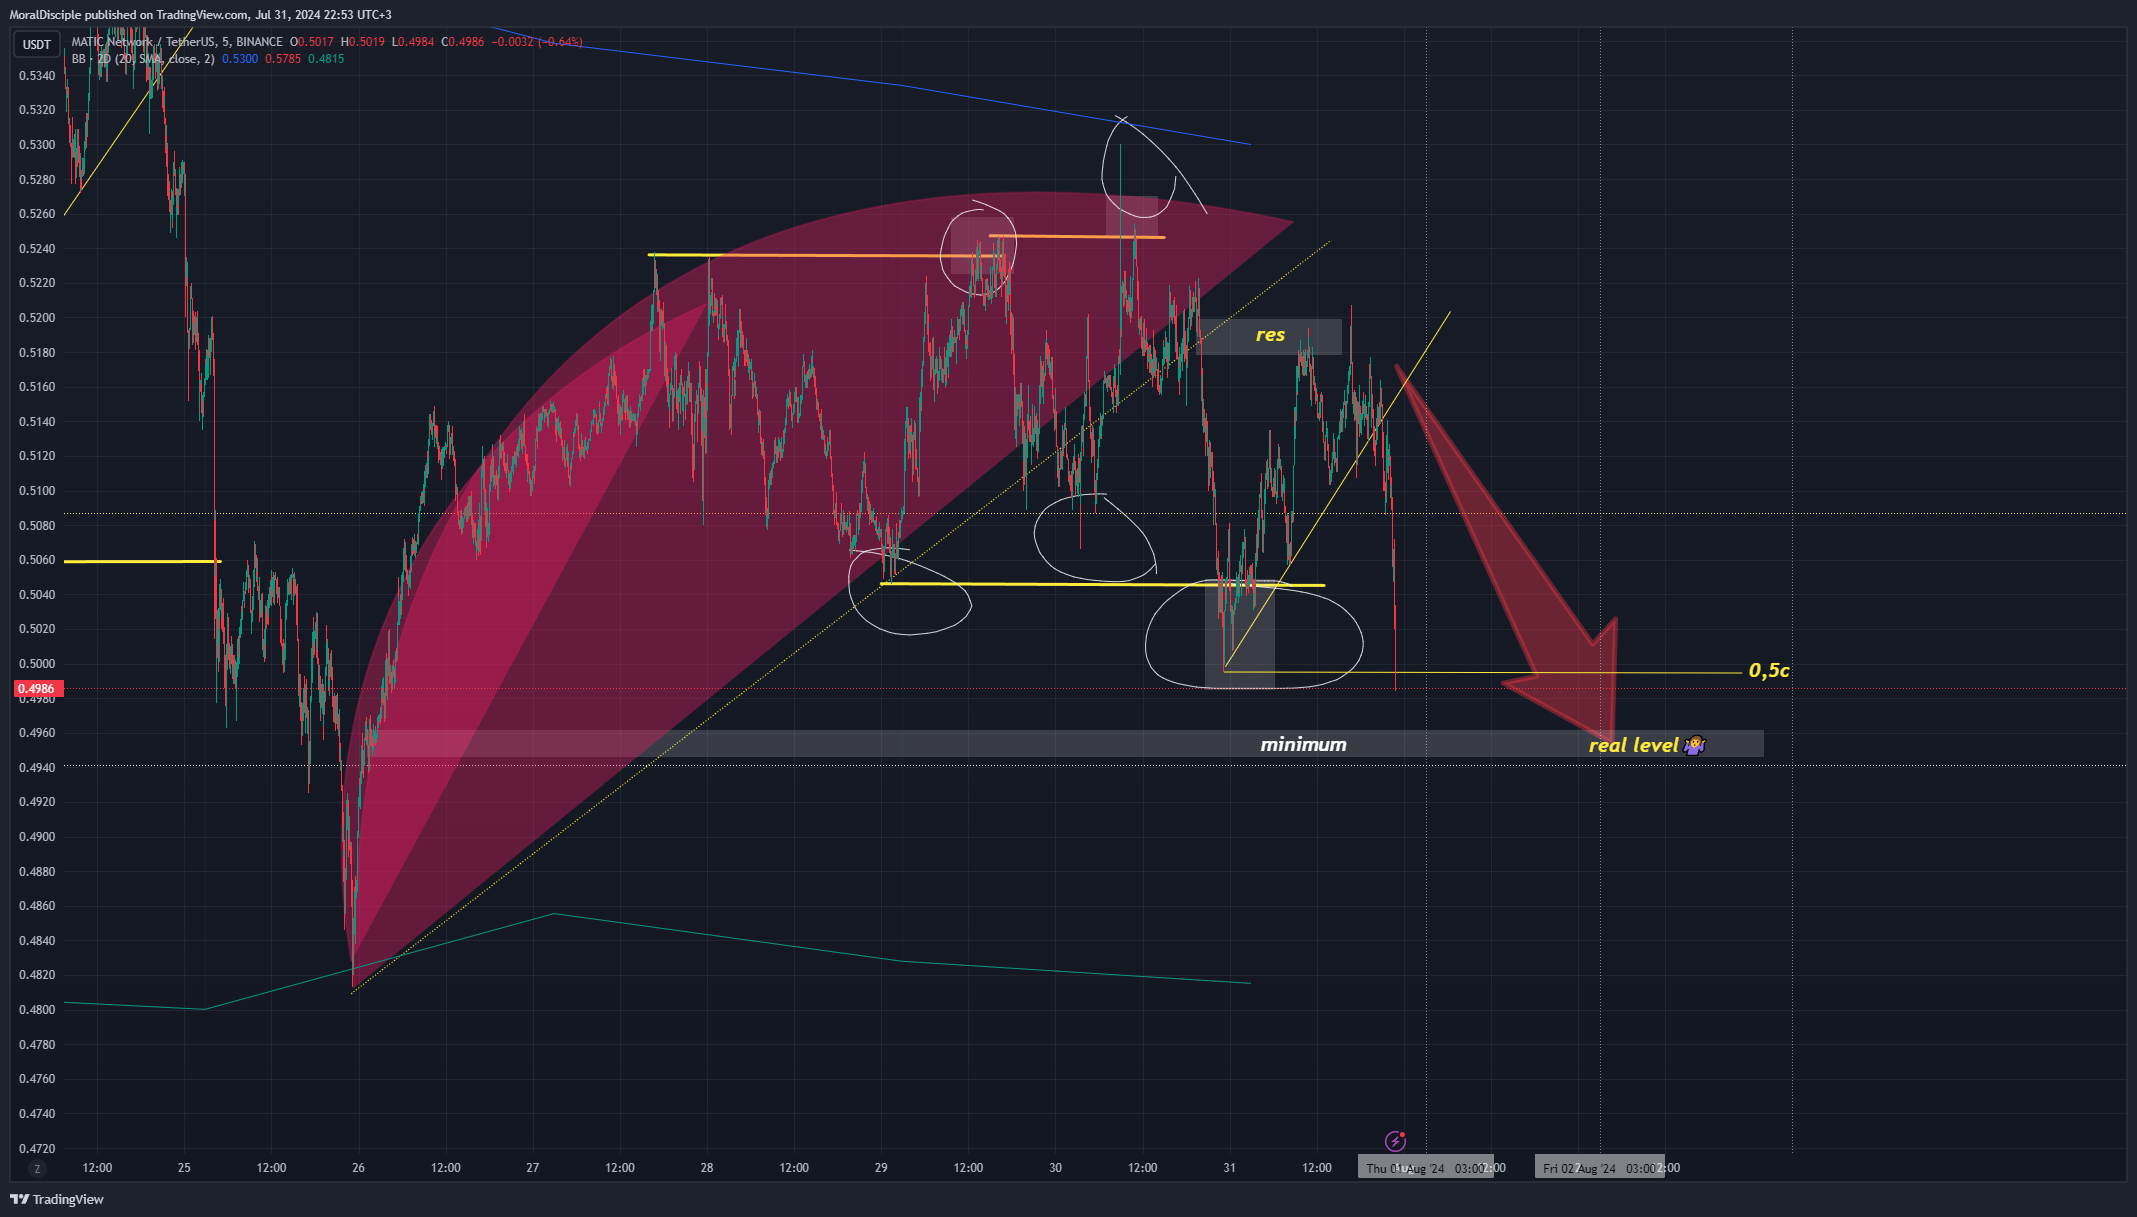Click the change value −0.0032 (−0.64%)

tap(537, 42)
